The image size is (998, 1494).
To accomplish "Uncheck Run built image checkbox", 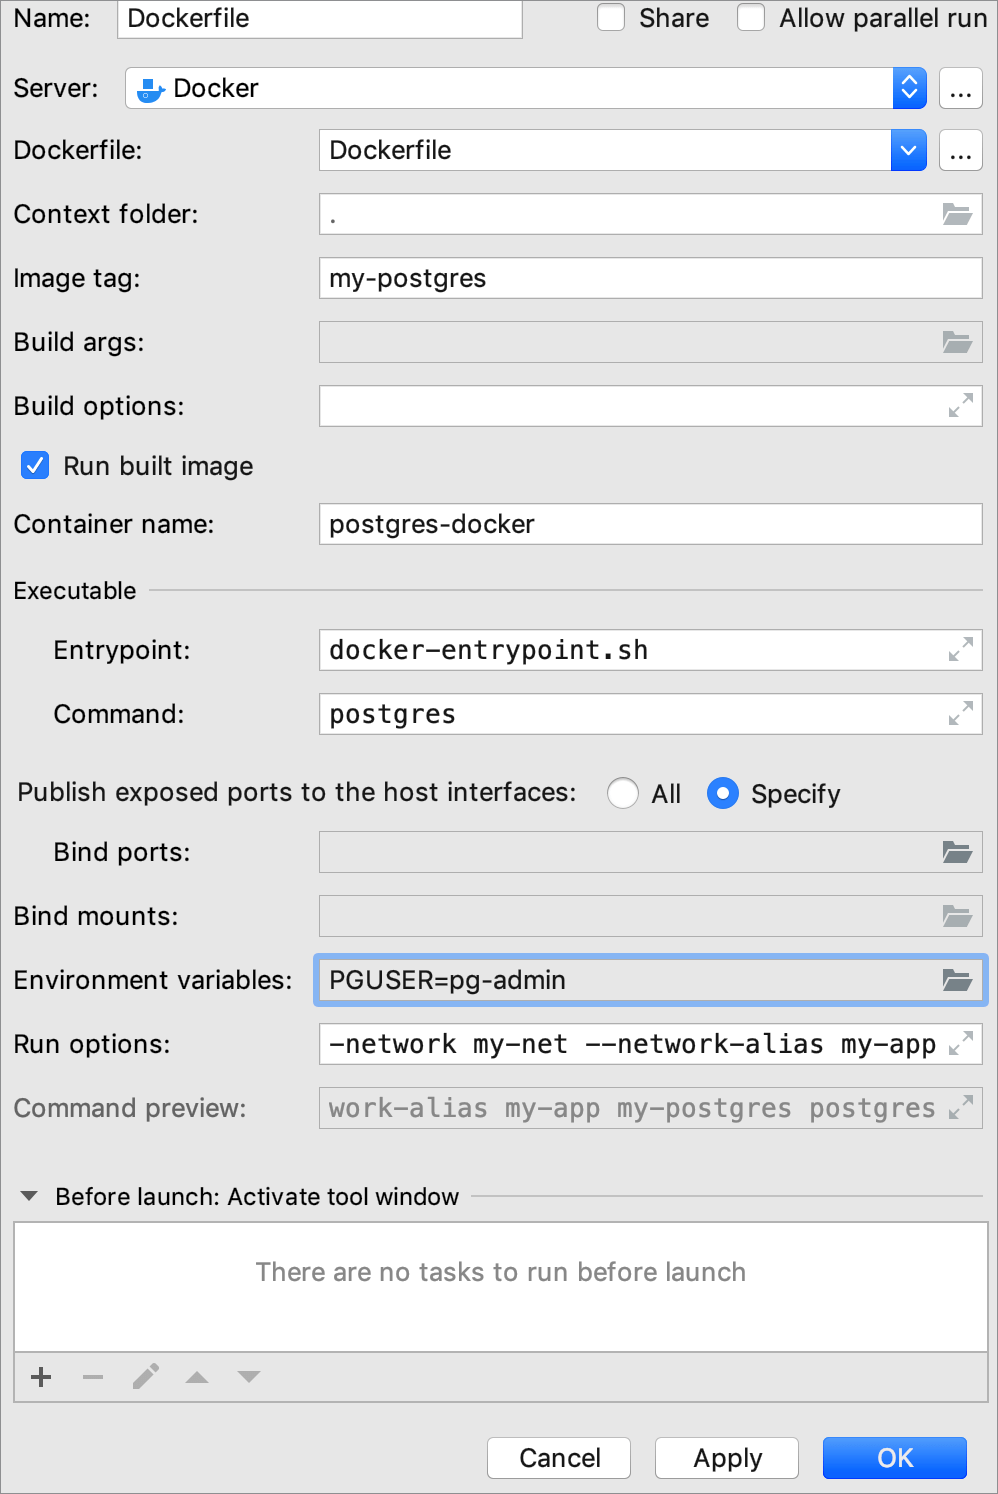I will pos(35,465).
